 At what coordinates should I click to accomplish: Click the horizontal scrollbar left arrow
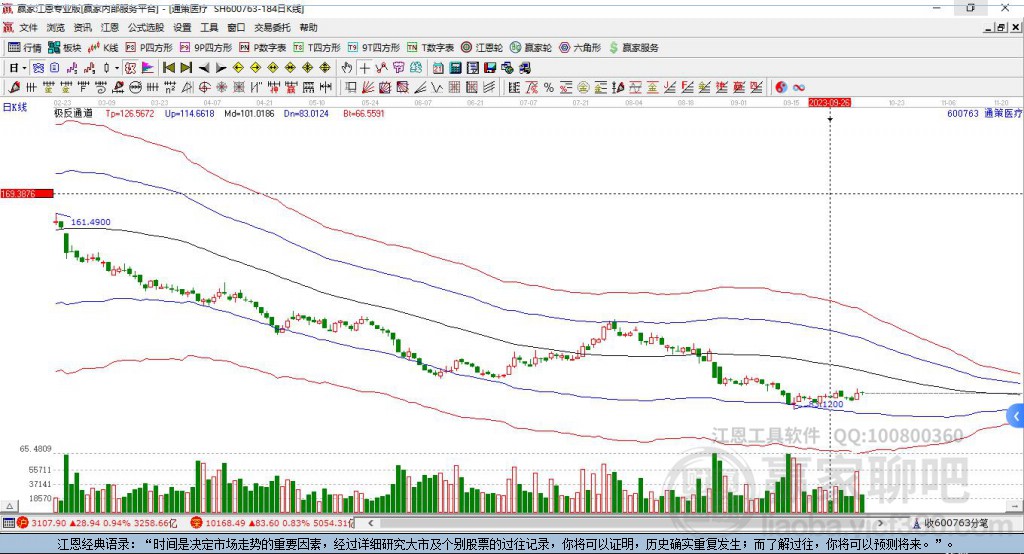371,523
